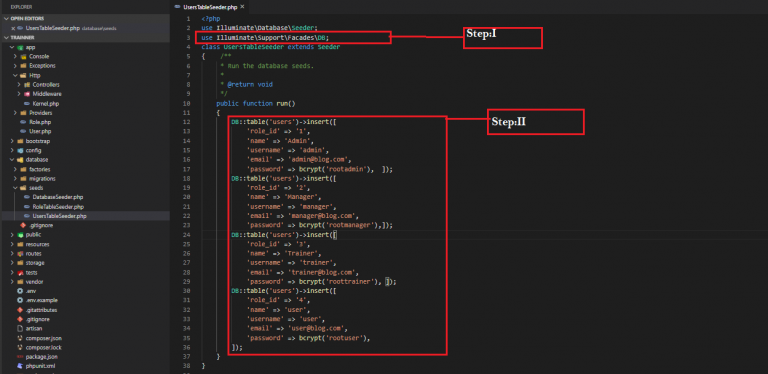The image size is (768, 374).
Task: Expand the storage folder chevron
Action: click(13, 263)
